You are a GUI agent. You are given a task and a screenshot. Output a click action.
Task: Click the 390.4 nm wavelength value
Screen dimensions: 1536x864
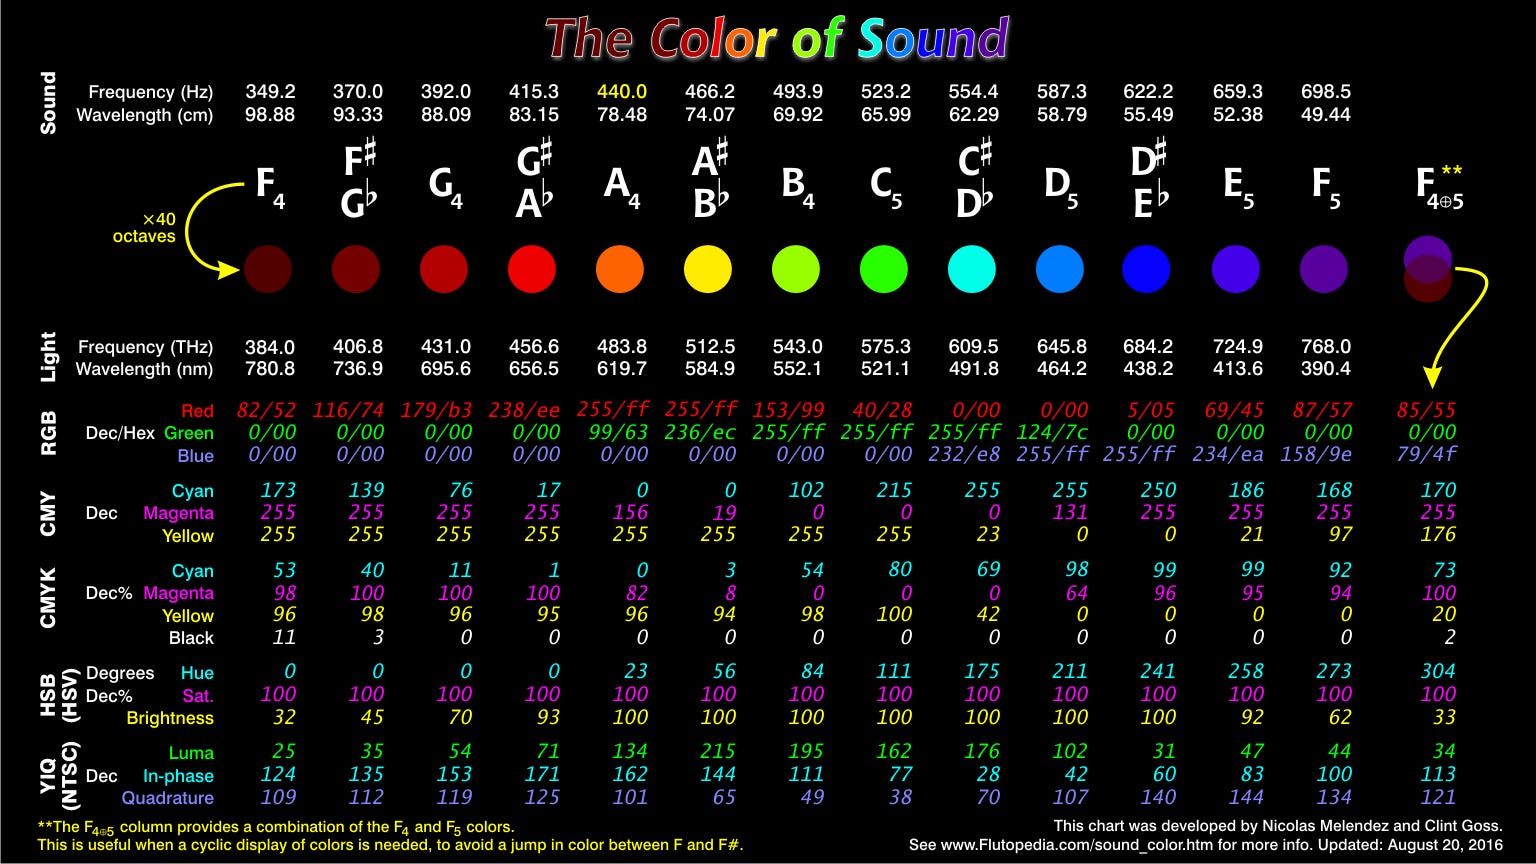coord(1326,369)
